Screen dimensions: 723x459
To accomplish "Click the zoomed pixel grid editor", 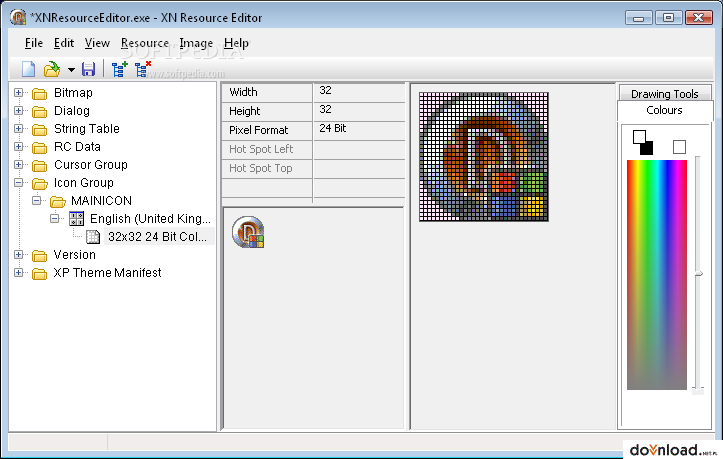I will pos(484,157).
